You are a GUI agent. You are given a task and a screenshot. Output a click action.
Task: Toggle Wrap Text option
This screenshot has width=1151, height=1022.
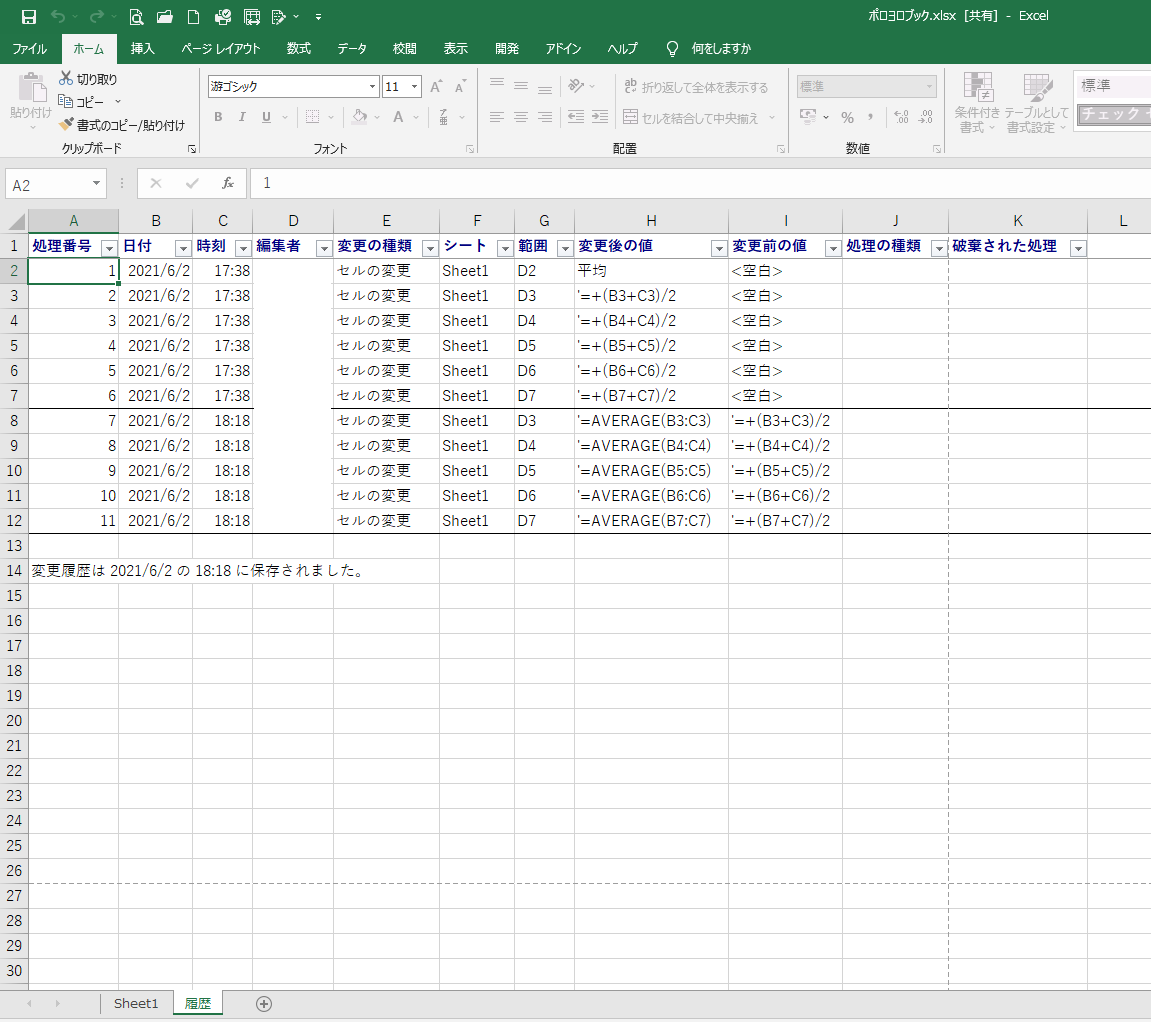(x=696, y=87)
